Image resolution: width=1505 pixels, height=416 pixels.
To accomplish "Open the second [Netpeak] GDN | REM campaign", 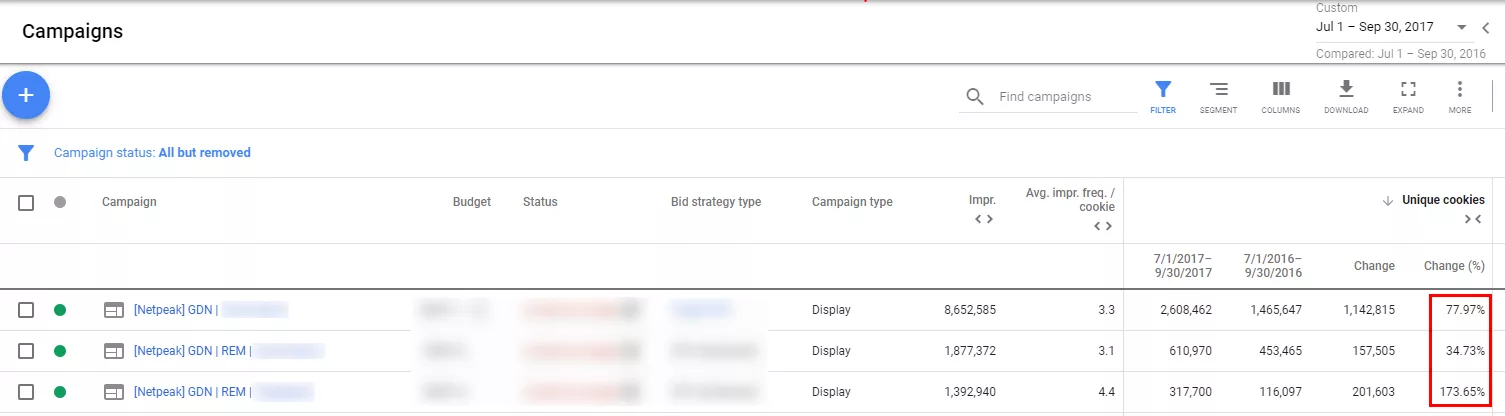I will (192, 391).
